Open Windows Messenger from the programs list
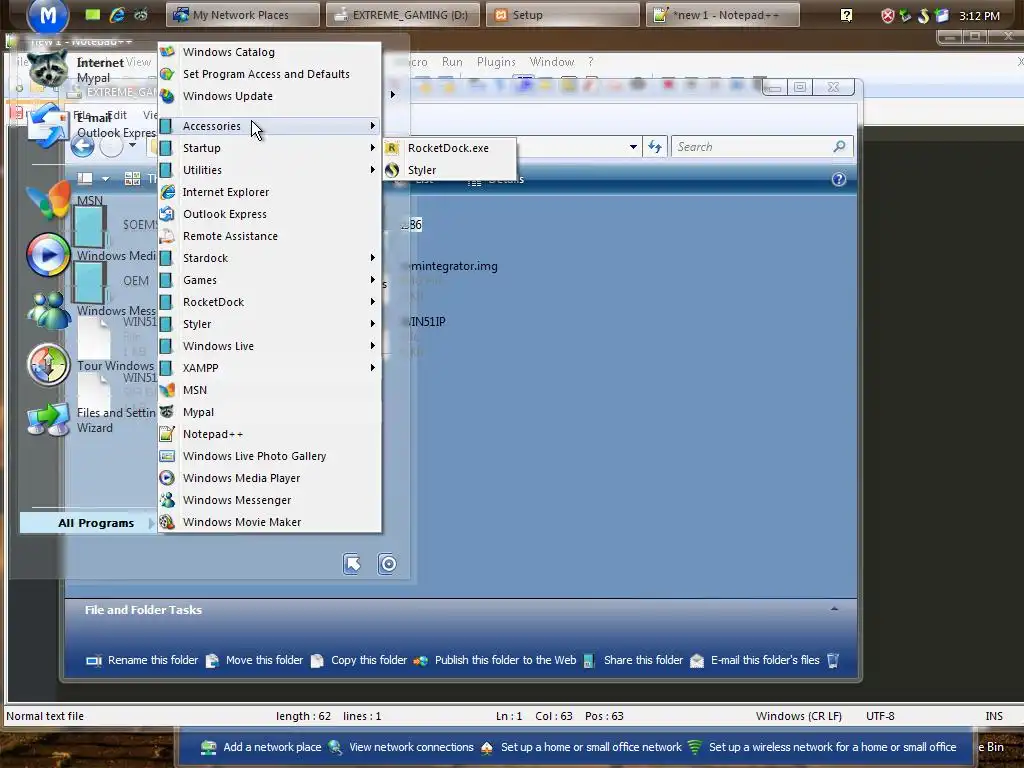The image size is (1024, 768). 269,500
